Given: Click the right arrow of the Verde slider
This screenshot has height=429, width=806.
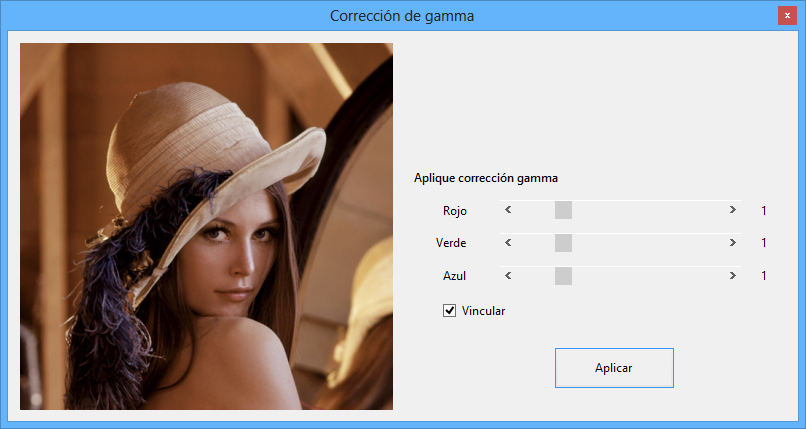Looking at the screenshot, I should coord(732,243).
